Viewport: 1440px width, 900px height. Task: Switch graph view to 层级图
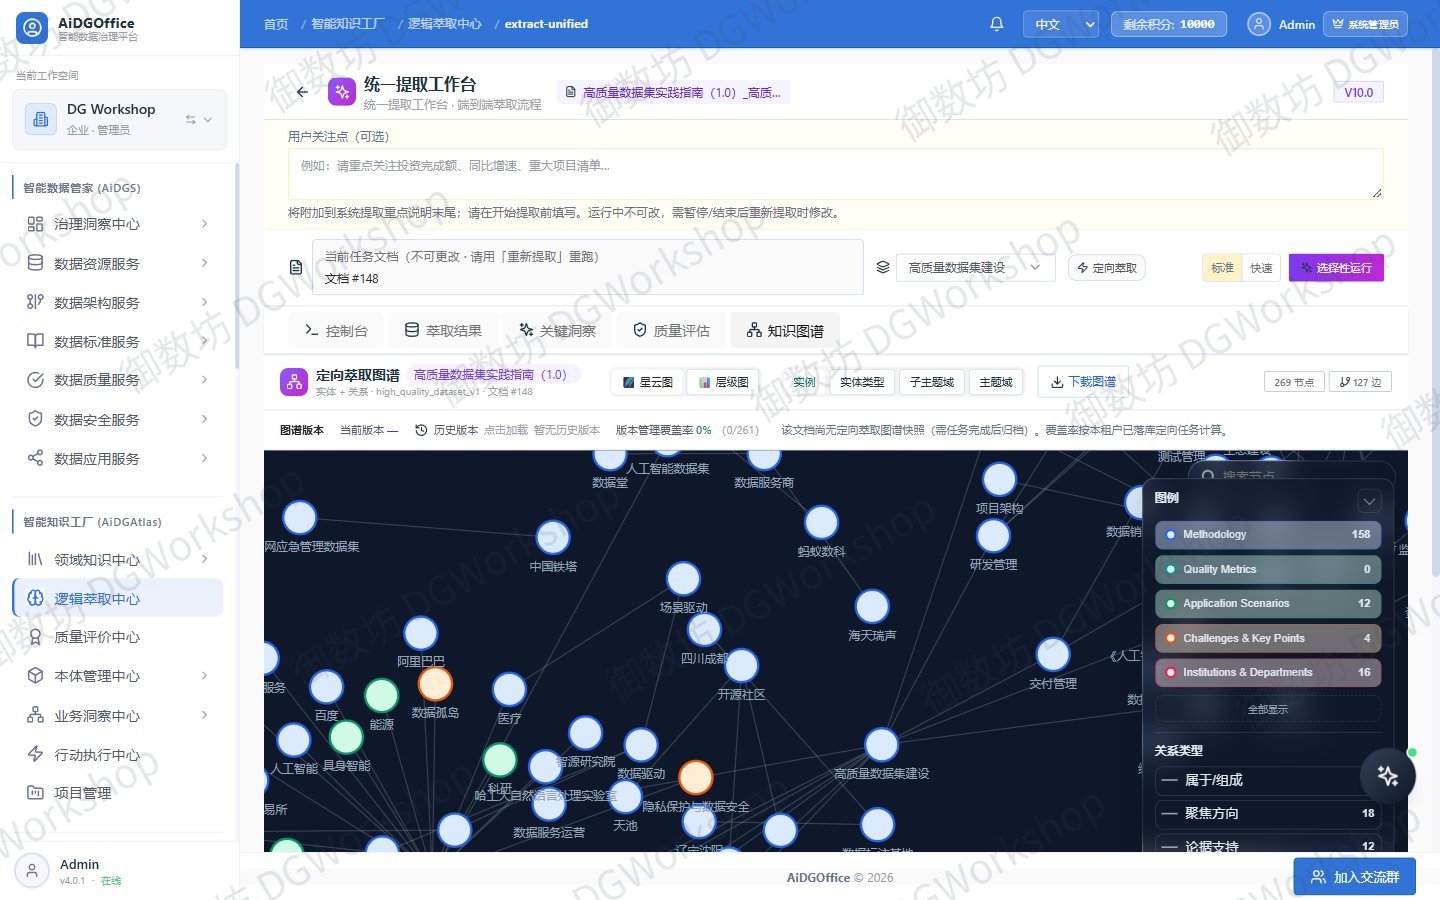click(x=723, y=382)
